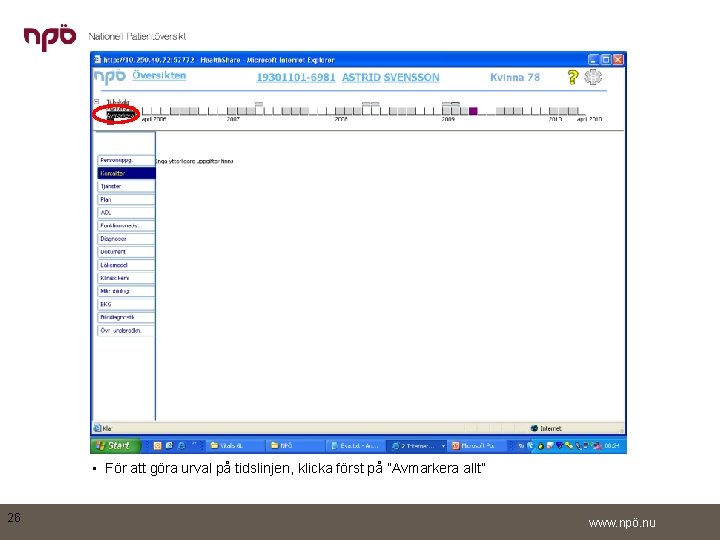Click the first orange quick launch icon

pos(158,445)
